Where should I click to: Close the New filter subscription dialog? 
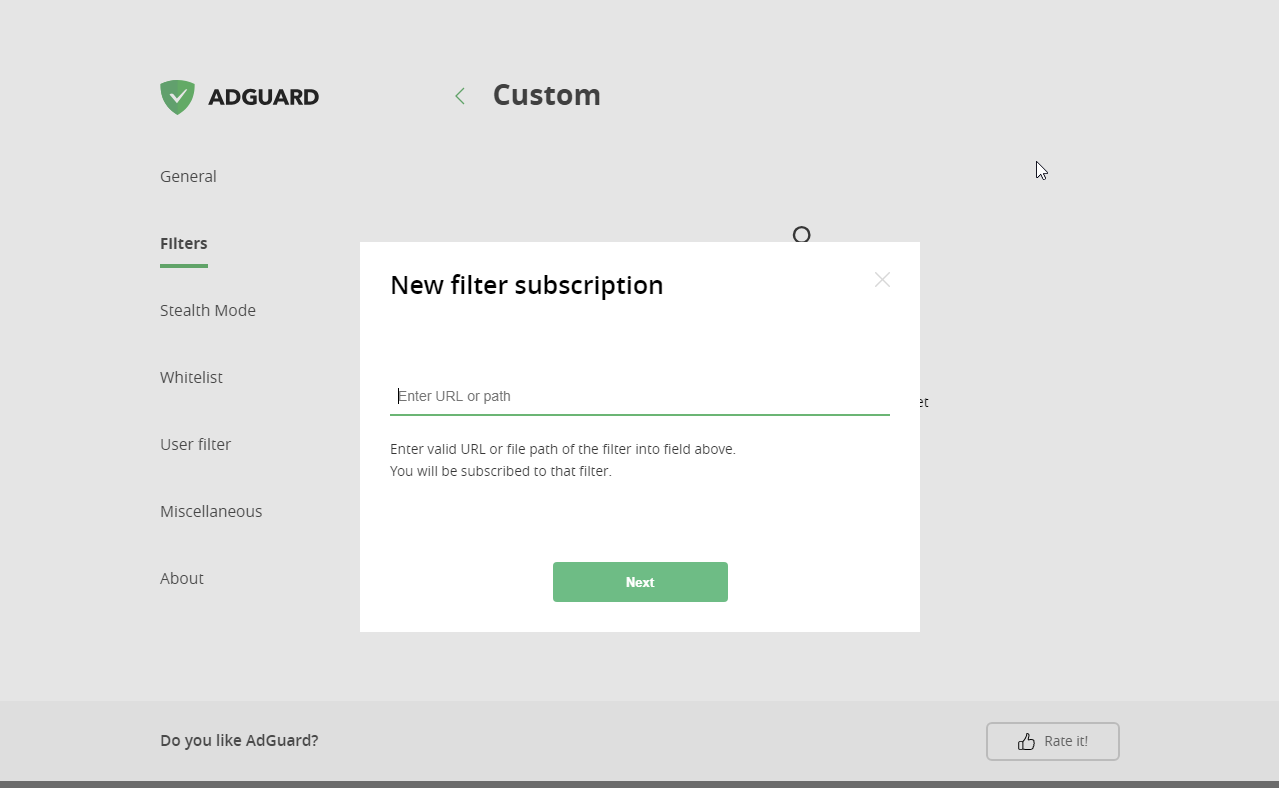tap(882, 280)
